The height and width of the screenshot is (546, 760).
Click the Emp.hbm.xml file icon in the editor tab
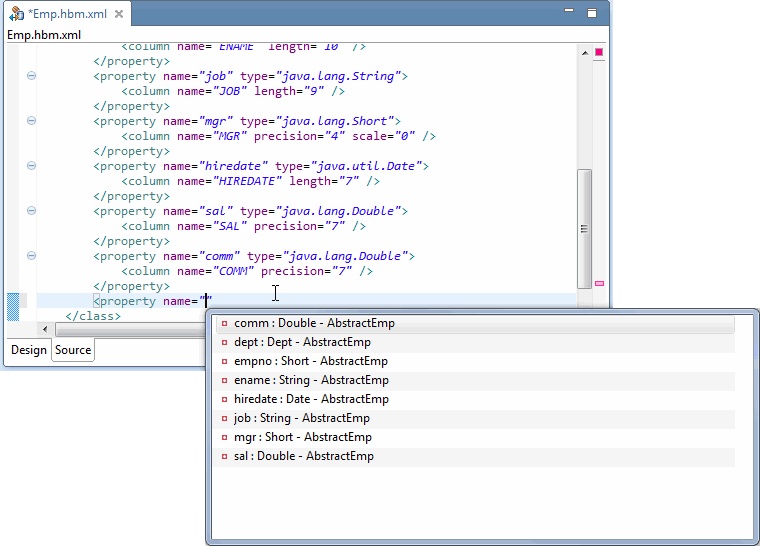click(17, 14)
